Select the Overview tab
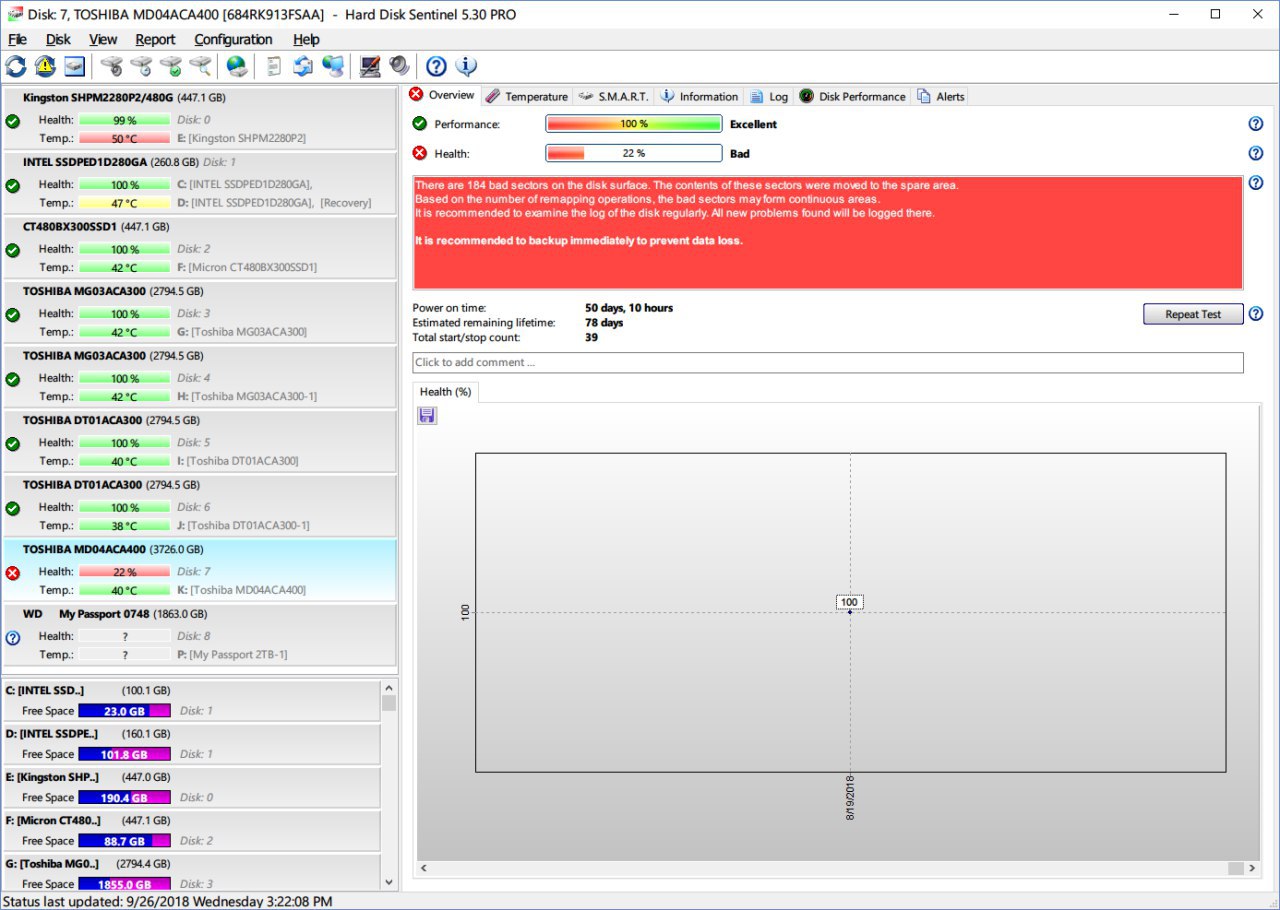Viewport: 1280px width, 910px height. pyautogui.click(x=442, y=95)
